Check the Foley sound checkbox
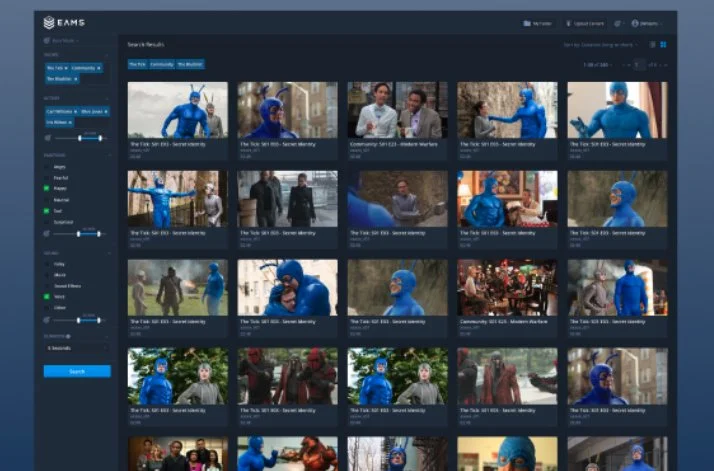This screenshot has height=471, width=714. pos(46,264)
